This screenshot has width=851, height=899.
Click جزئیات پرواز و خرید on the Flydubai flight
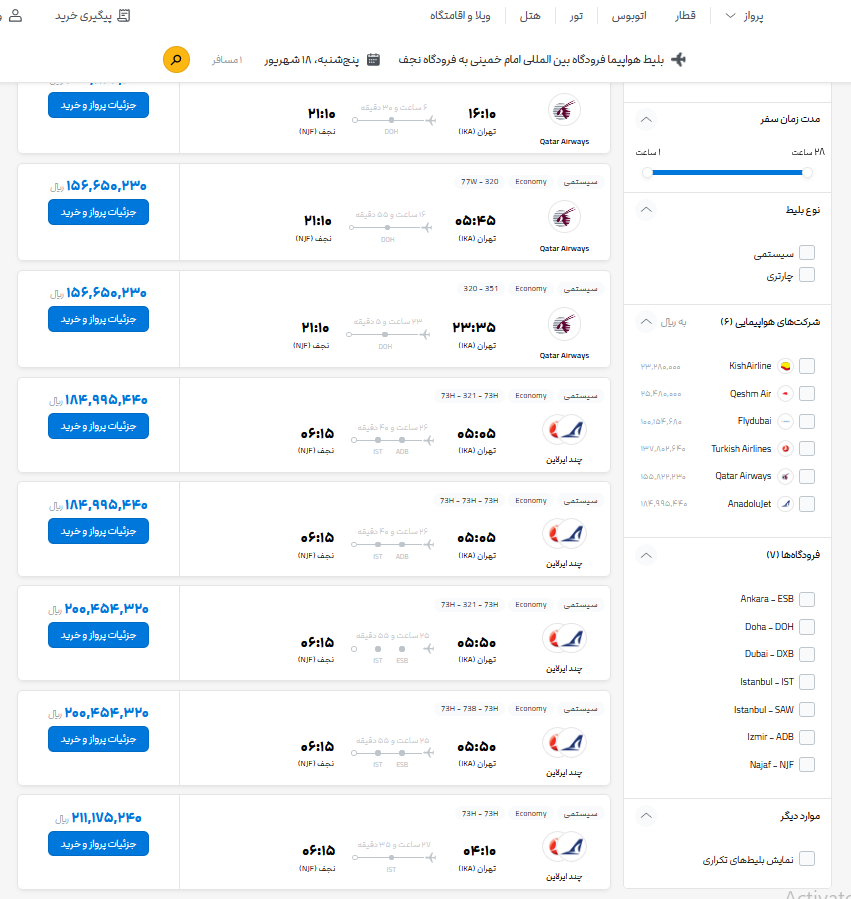(x=97, y=104)
